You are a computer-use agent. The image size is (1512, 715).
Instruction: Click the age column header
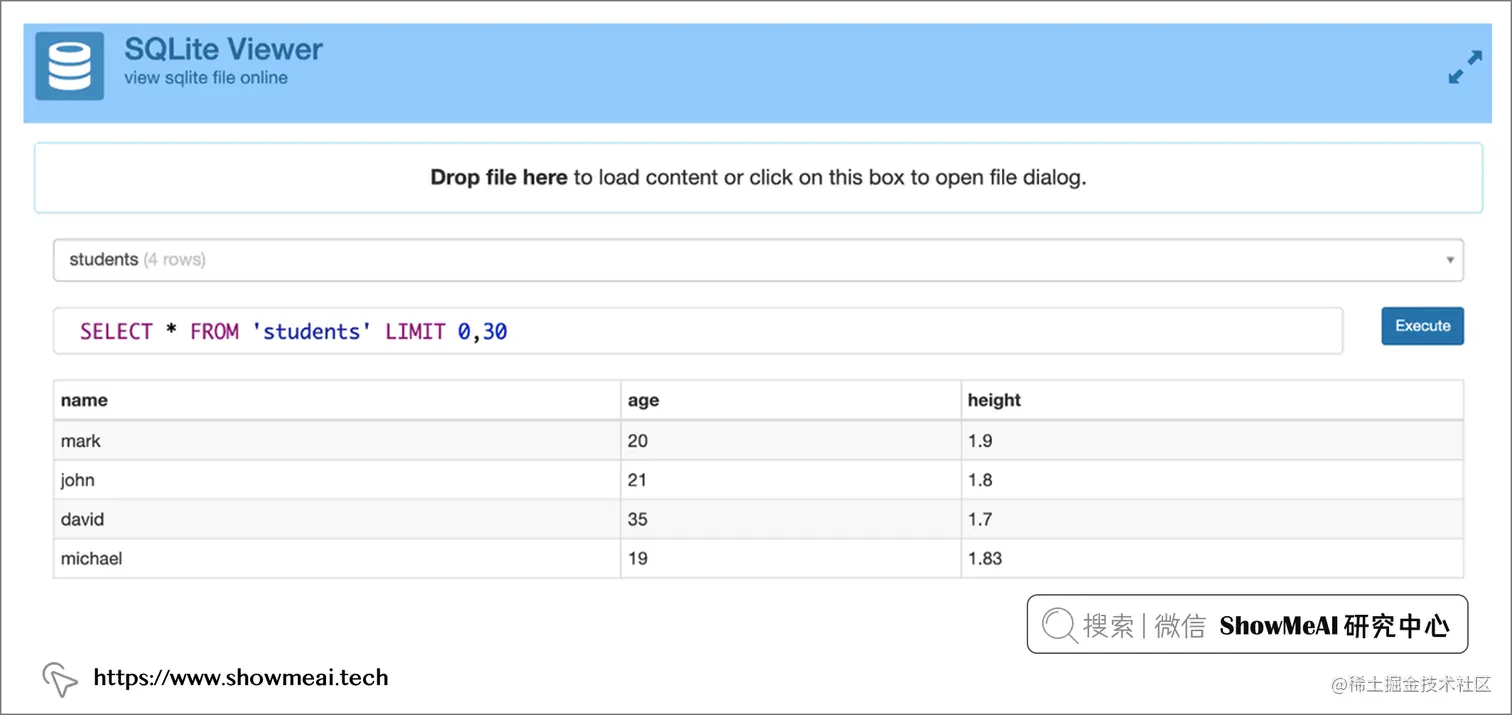click(791, 400)
